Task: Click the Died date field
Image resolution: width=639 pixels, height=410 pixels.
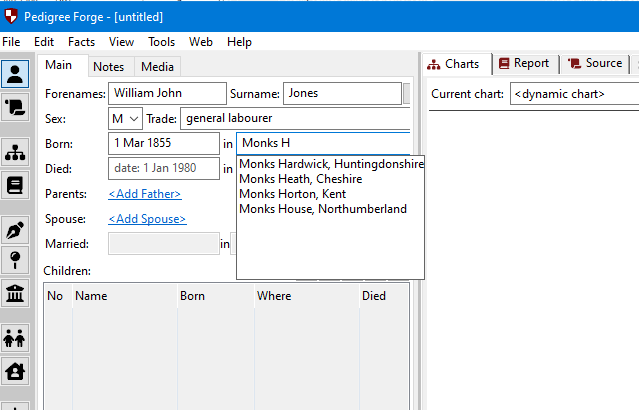Action: coord(163,168)
